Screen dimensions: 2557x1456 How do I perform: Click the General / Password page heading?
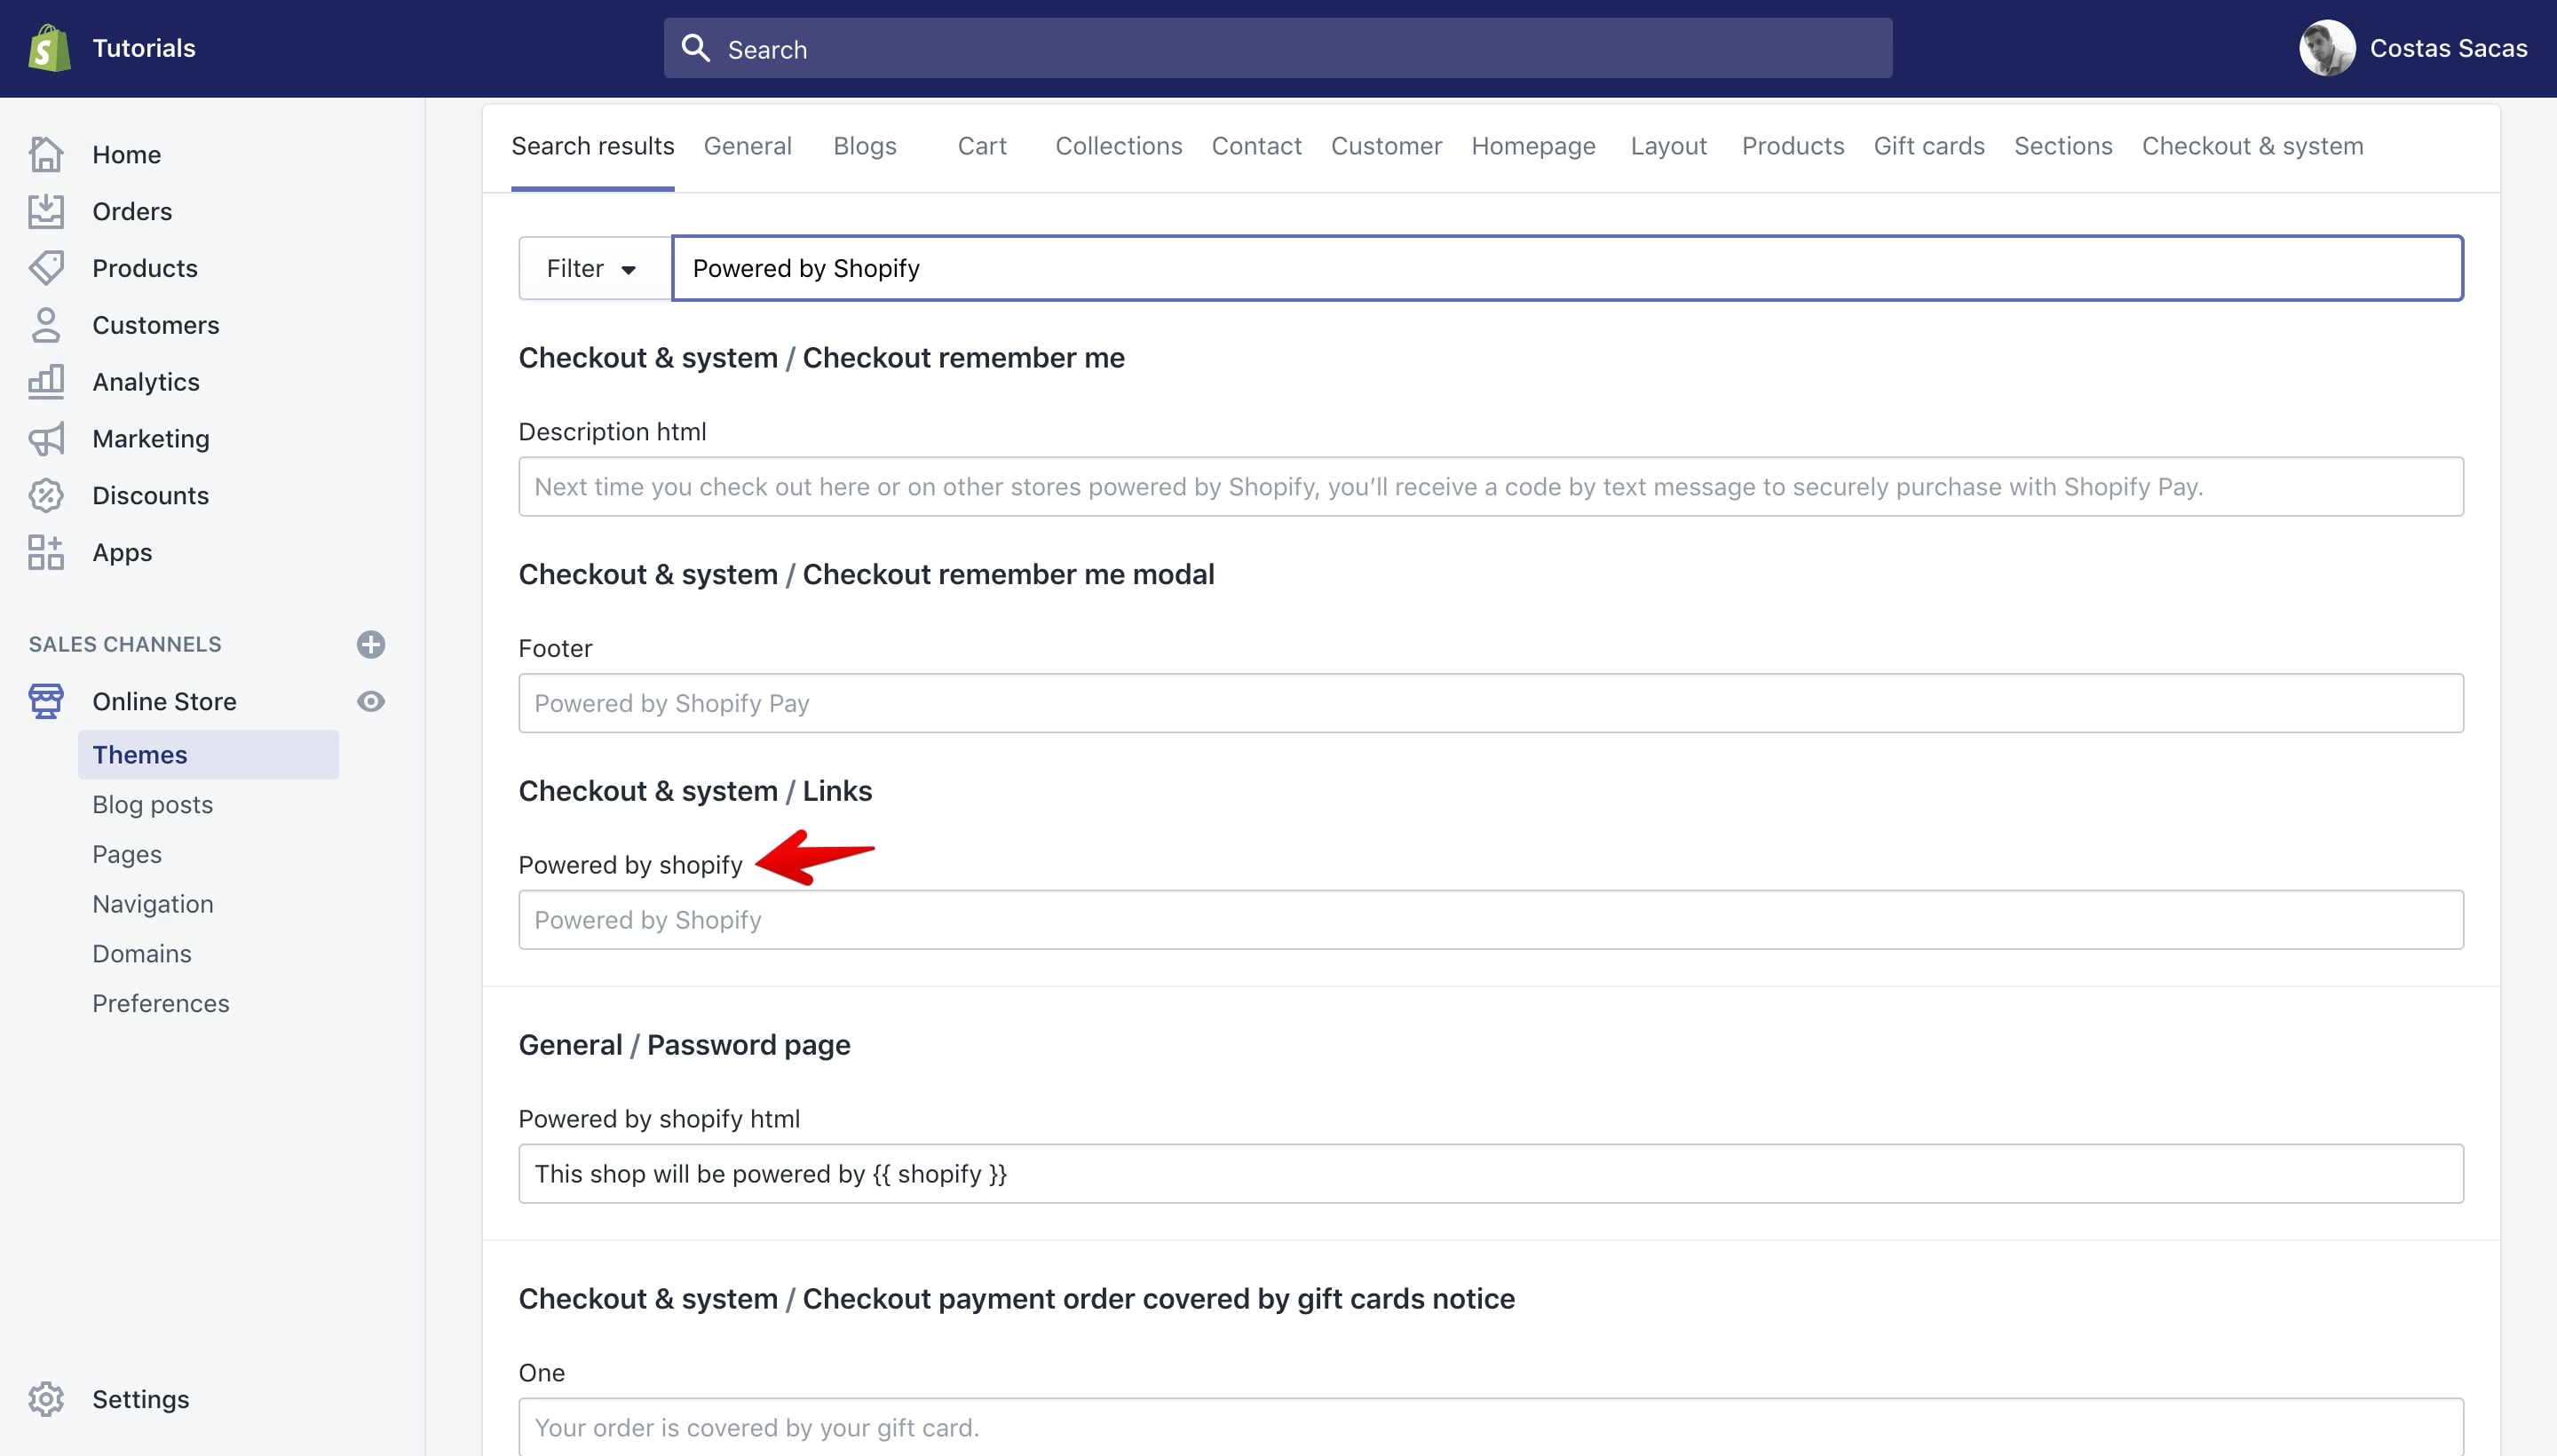tap(684, 1044)
